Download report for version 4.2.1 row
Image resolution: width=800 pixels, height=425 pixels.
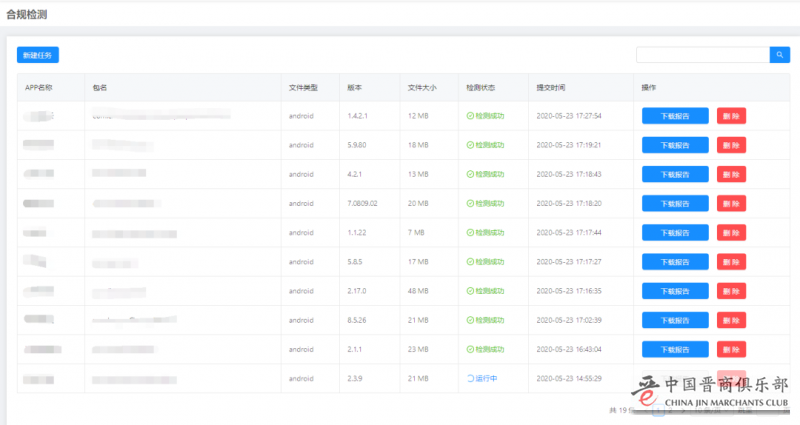click(675, 174)
